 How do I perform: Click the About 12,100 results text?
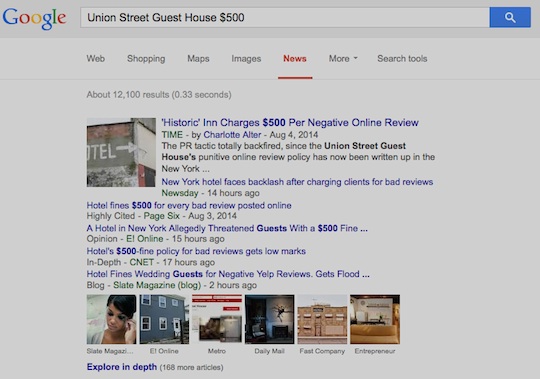coord(159,95)
